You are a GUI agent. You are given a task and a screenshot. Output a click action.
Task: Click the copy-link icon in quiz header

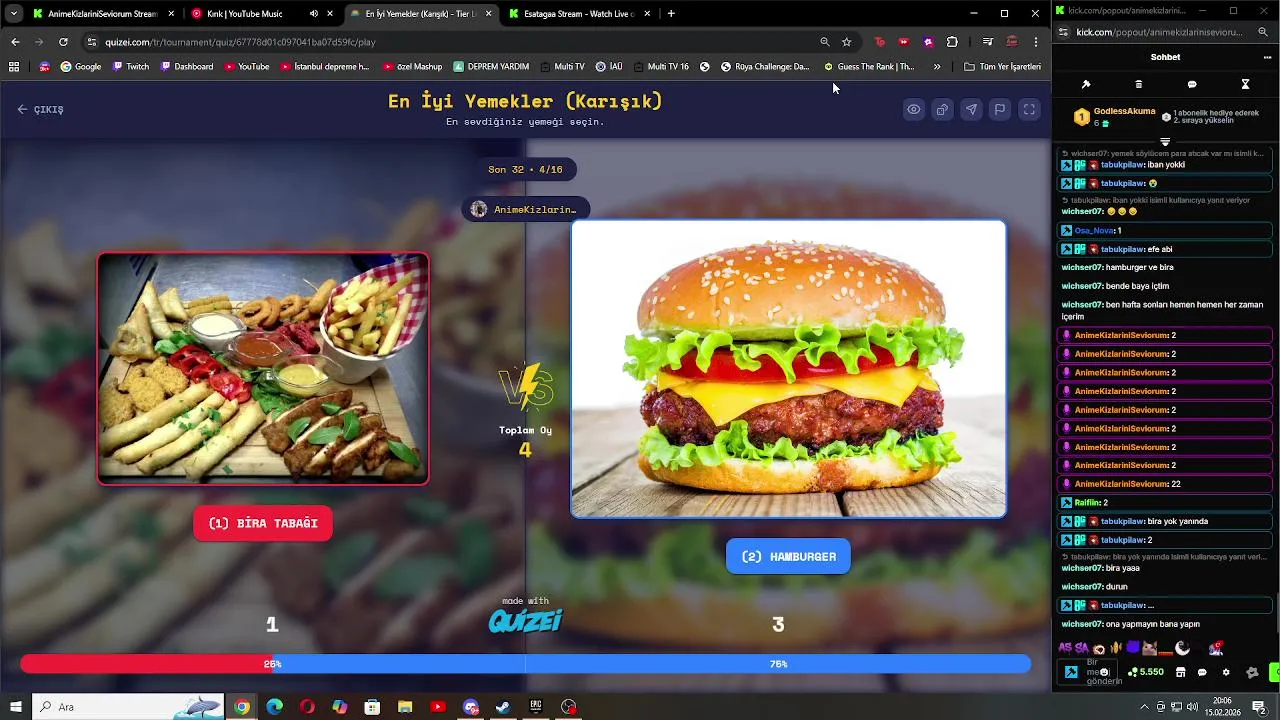click(x=942, y=110)
